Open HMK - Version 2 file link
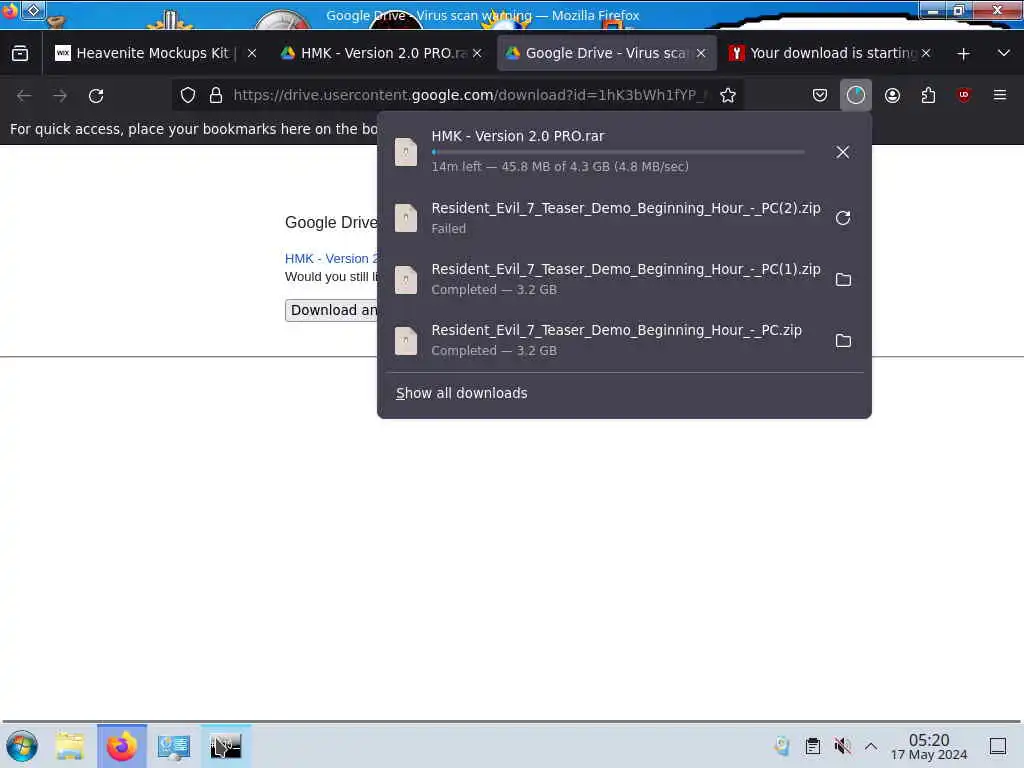Image resolution: width=1024 pixels, height=768 pixels. coord(332,259)
